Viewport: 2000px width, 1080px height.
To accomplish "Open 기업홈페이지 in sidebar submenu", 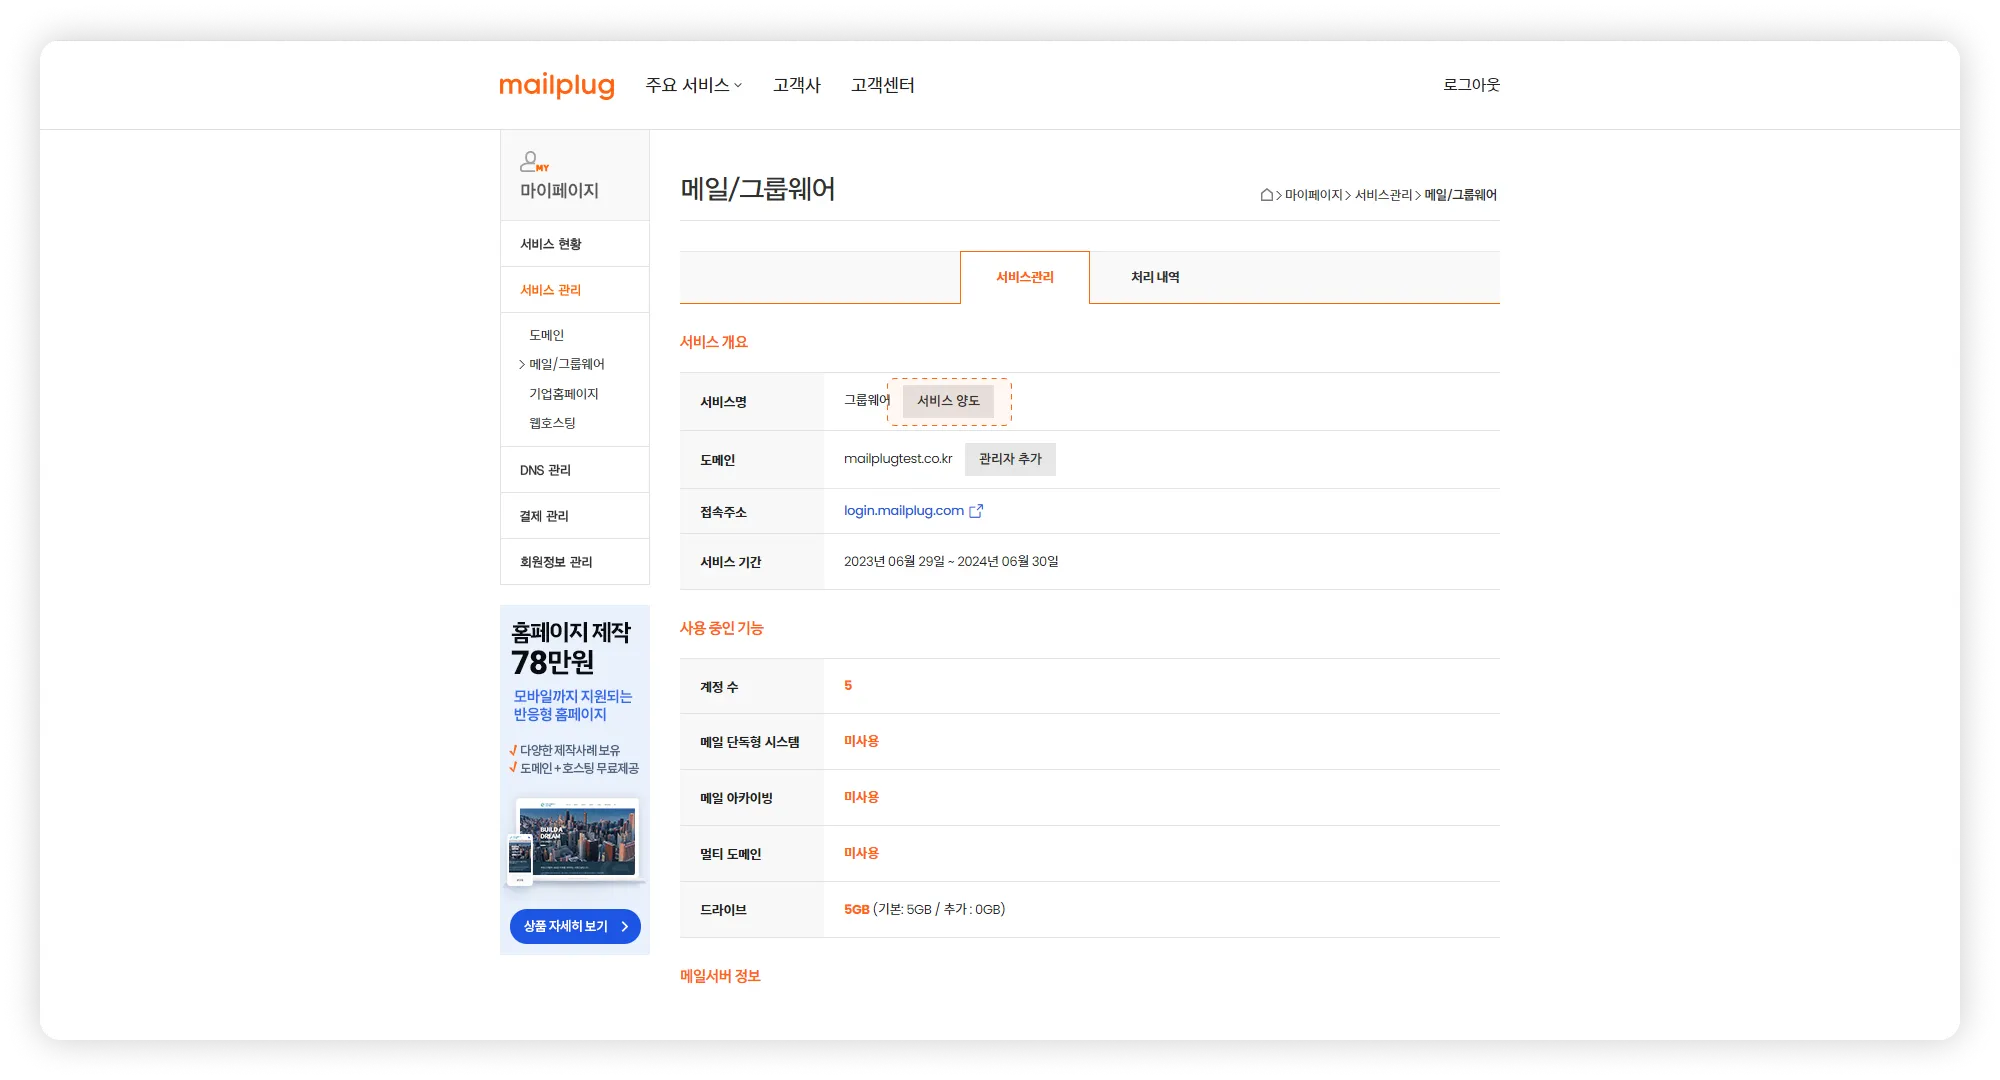I will pos(563,394).
